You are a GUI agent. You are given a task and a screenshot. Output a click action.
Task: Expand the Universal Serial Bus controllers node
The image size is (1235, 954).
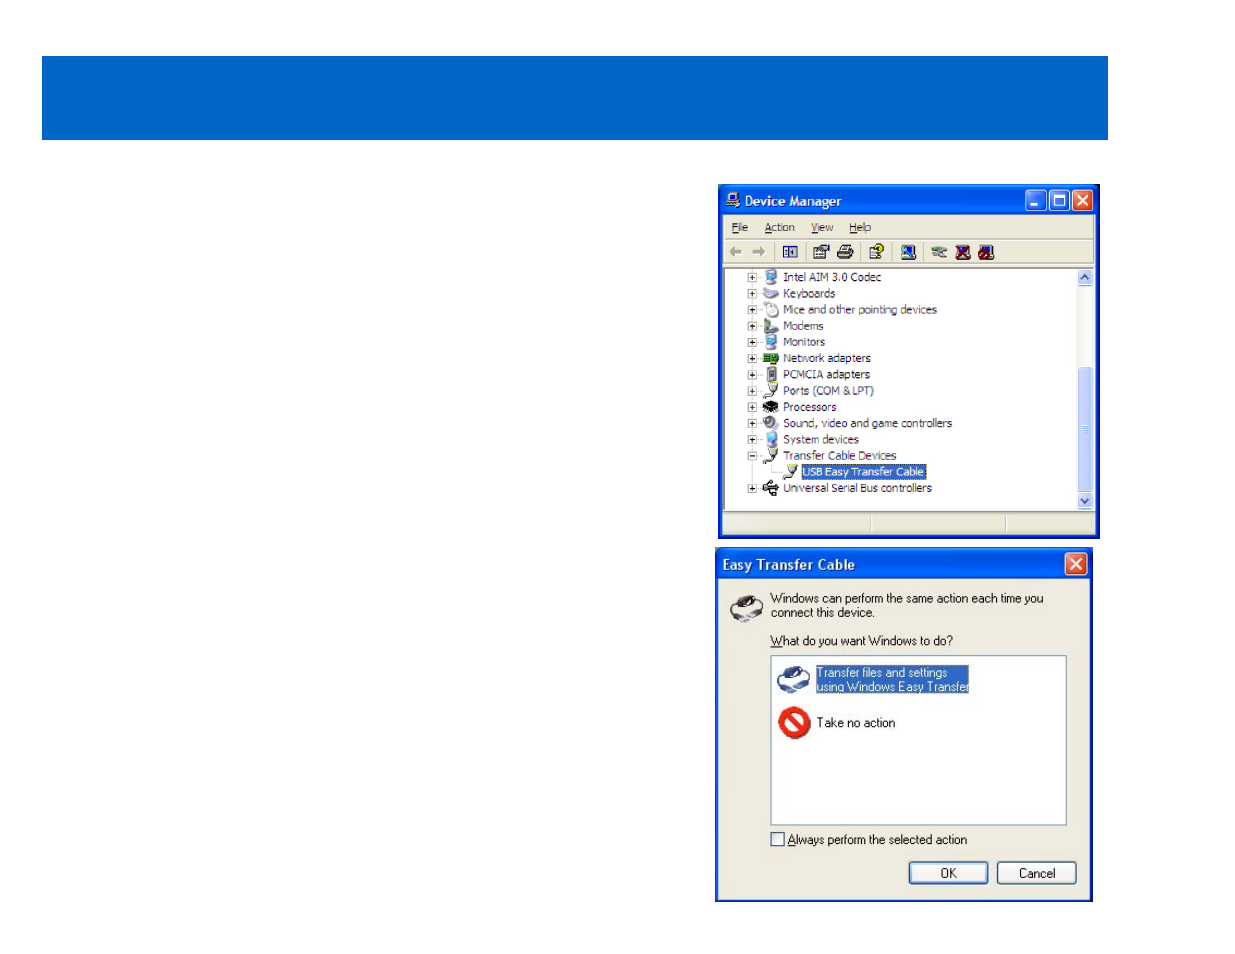tap(752, 488)
